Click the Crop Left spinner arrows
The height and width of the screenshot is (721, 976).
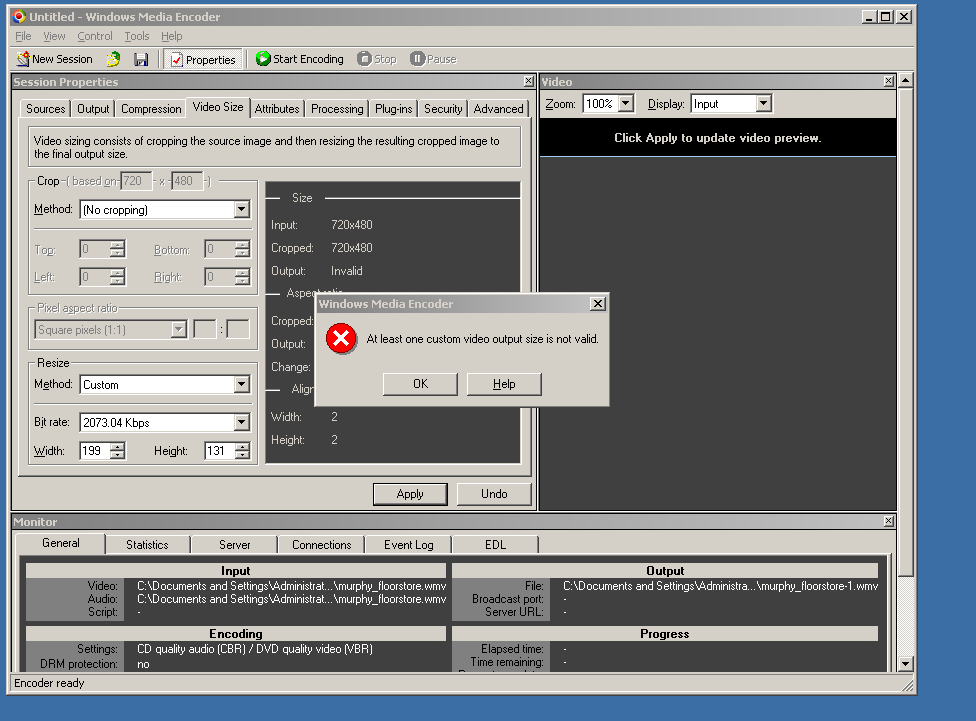click(118, 276)
